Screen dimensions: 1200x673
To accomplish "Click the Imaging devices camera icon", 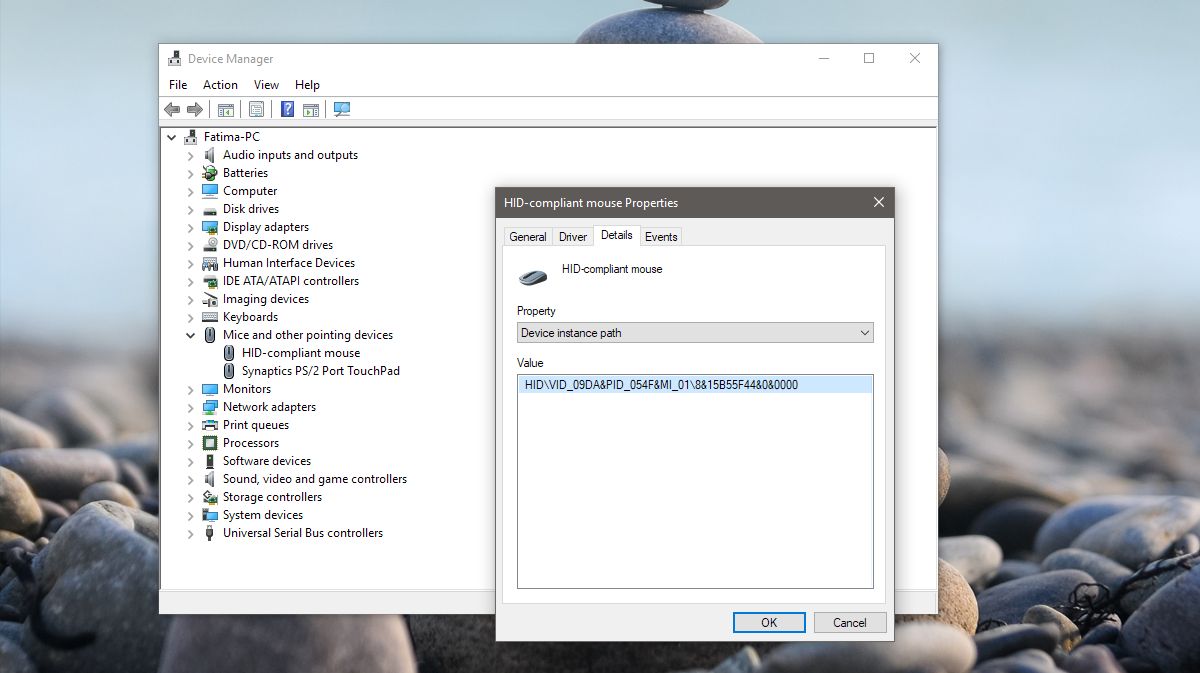I will [x=210, y=299].
